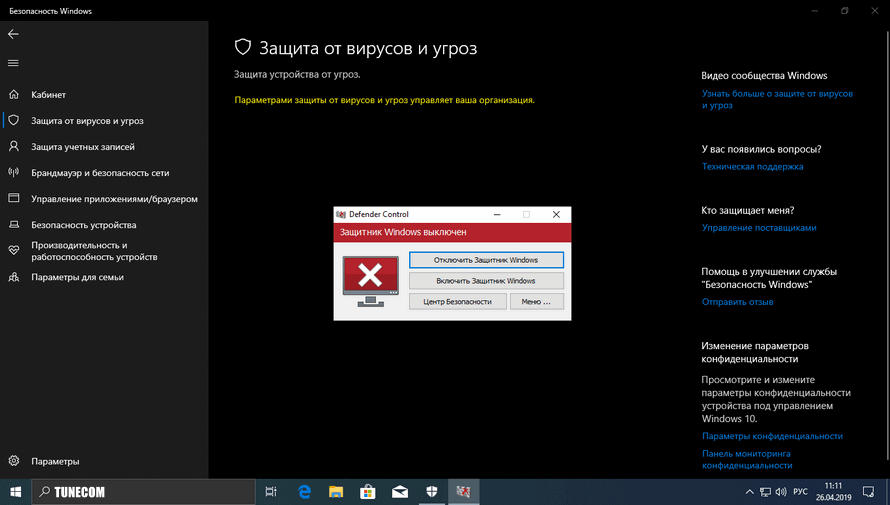Click the Параметры gear icon

[x=14, y=461]
